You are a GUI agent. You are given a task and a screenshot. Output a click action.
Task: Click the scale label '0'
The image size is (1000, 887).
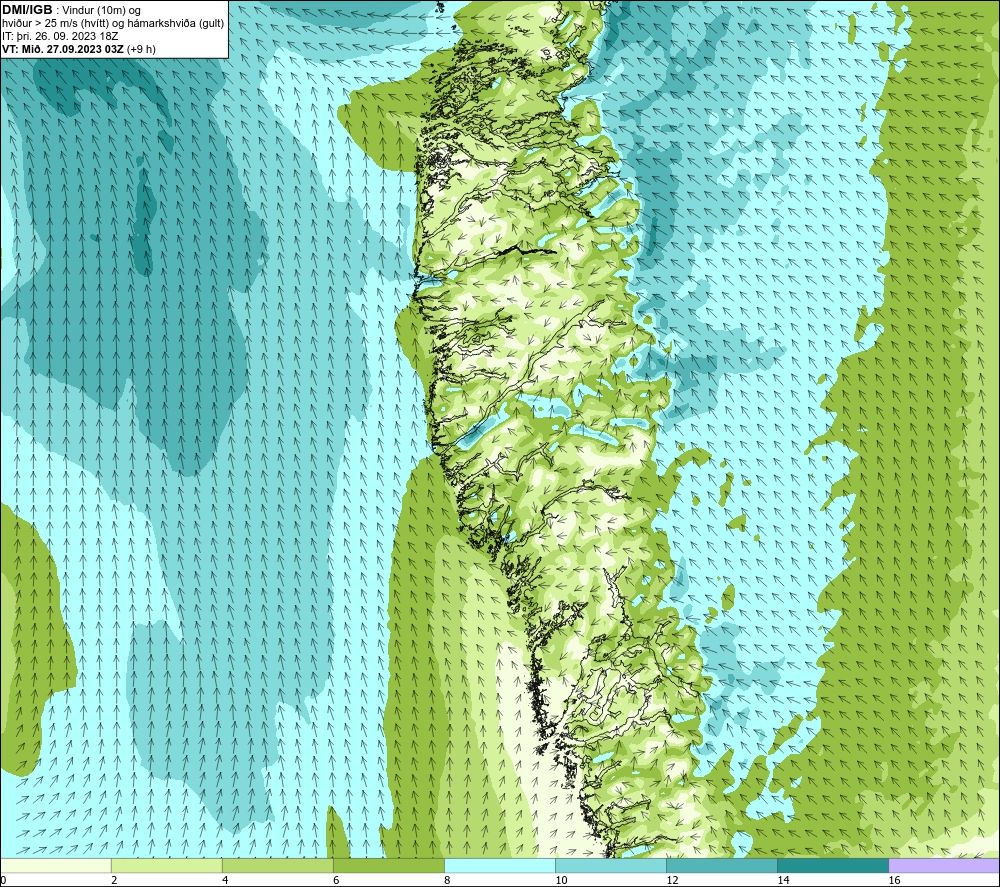point(3,880)
